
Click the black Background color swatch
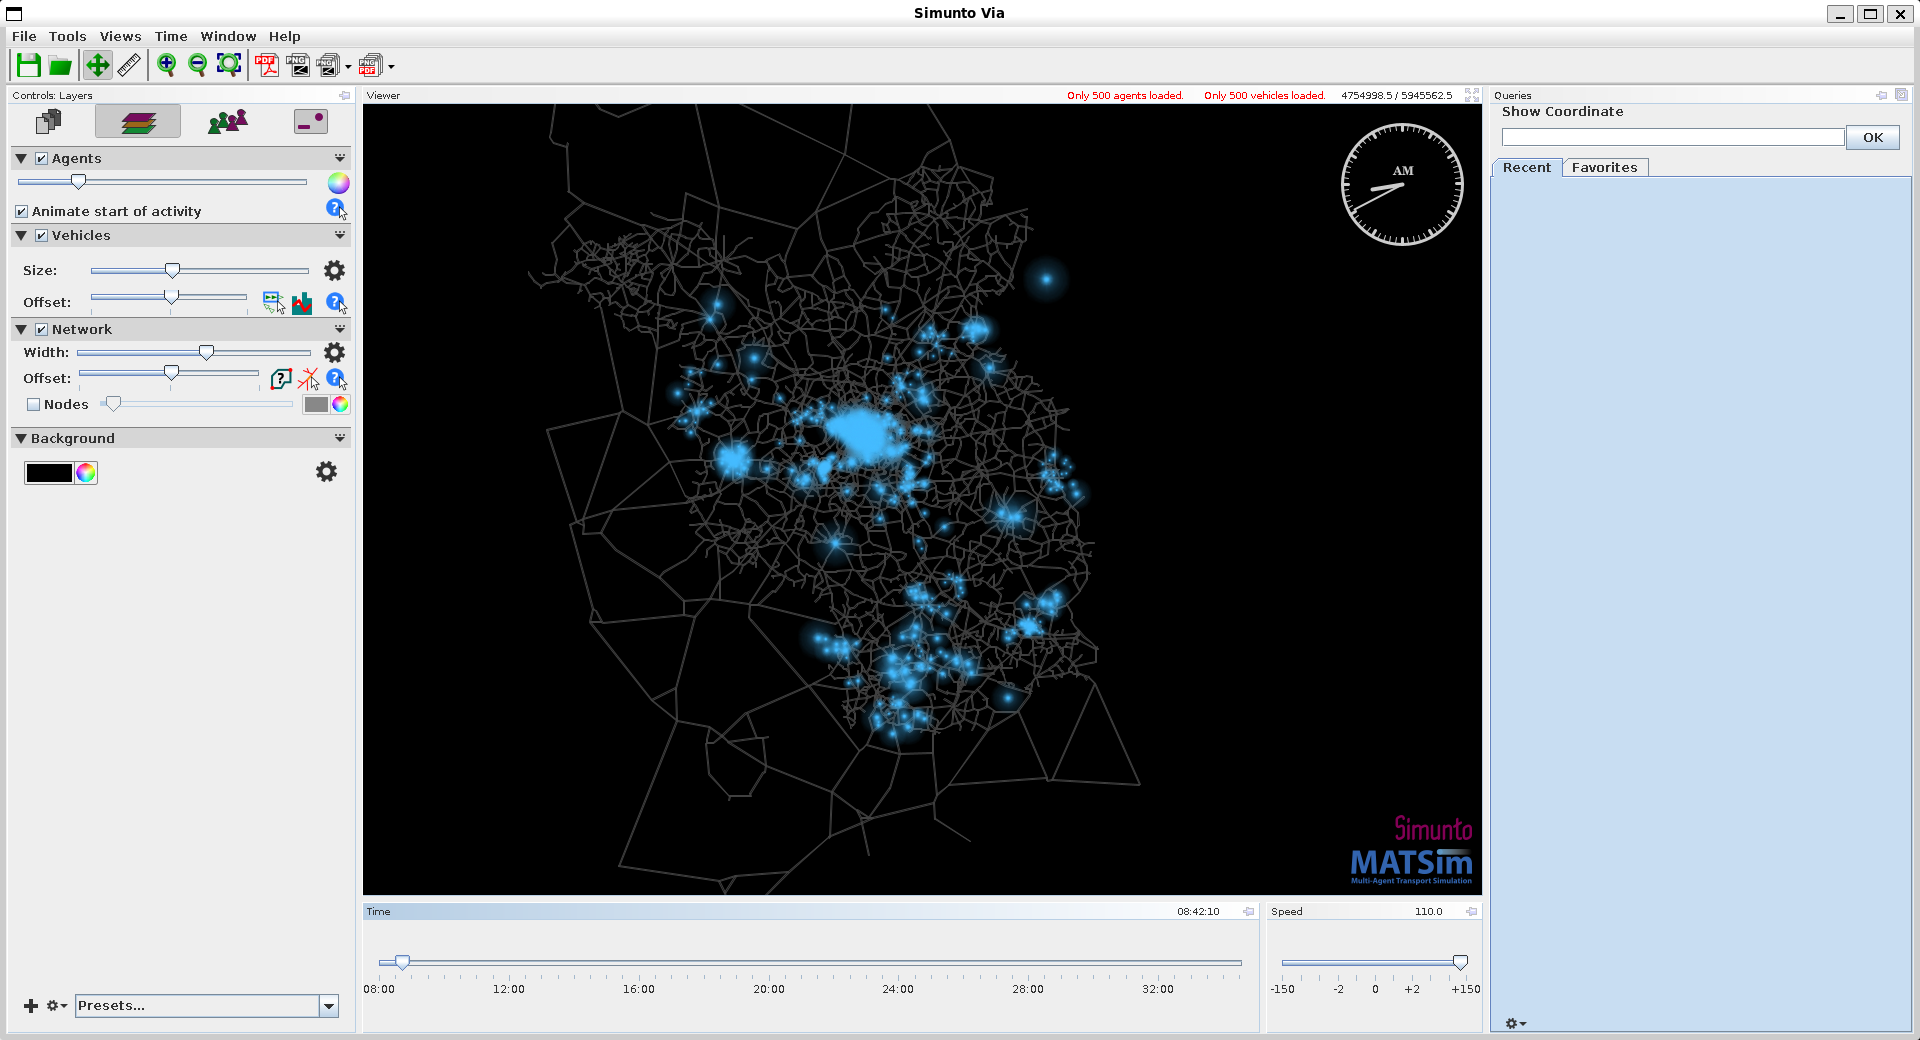(x=49, y=473)
